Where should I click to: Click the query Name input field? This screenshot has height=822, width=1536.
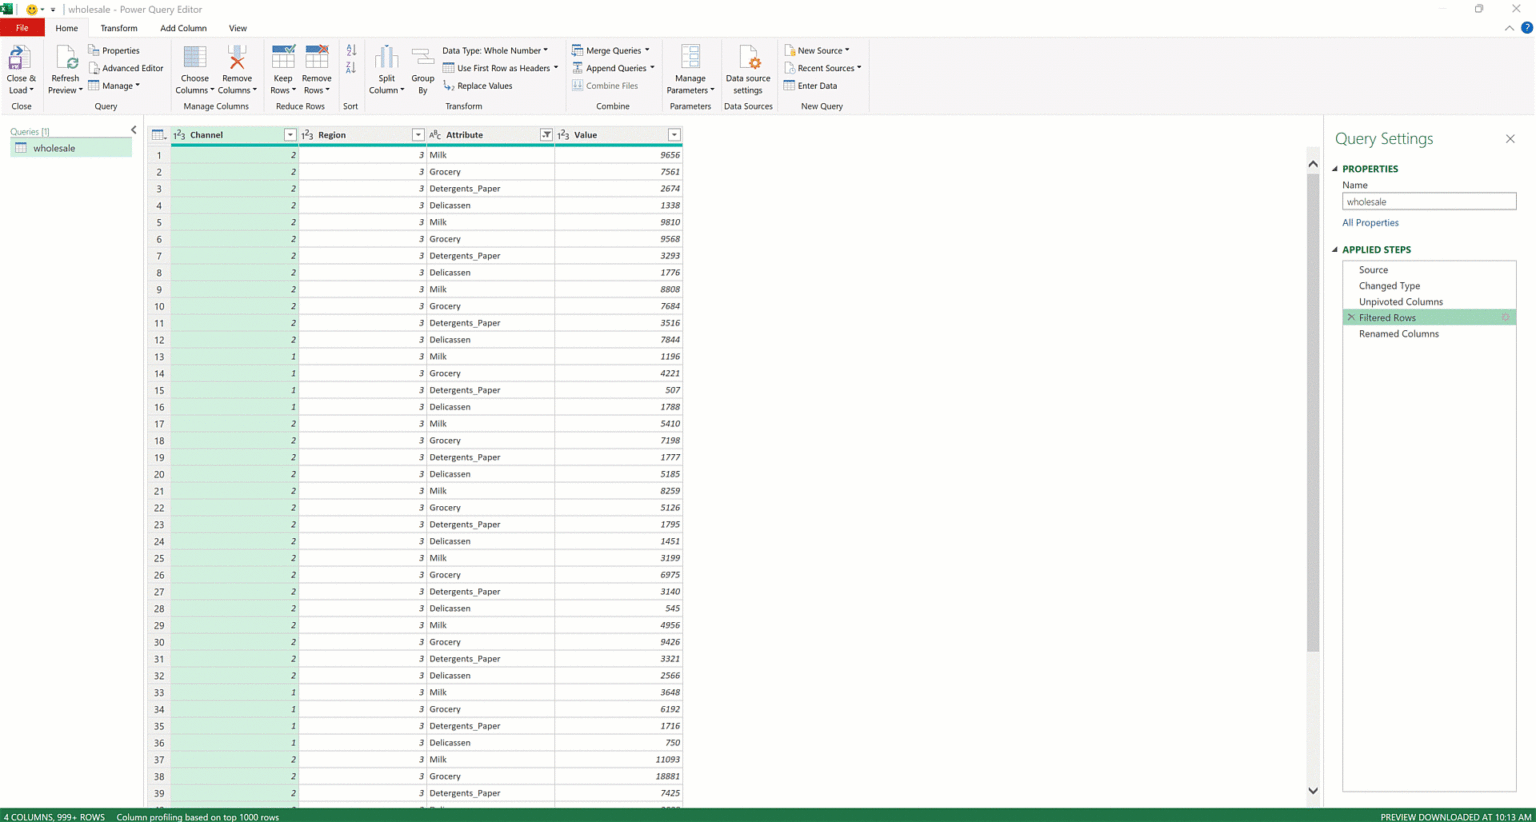1428,202
